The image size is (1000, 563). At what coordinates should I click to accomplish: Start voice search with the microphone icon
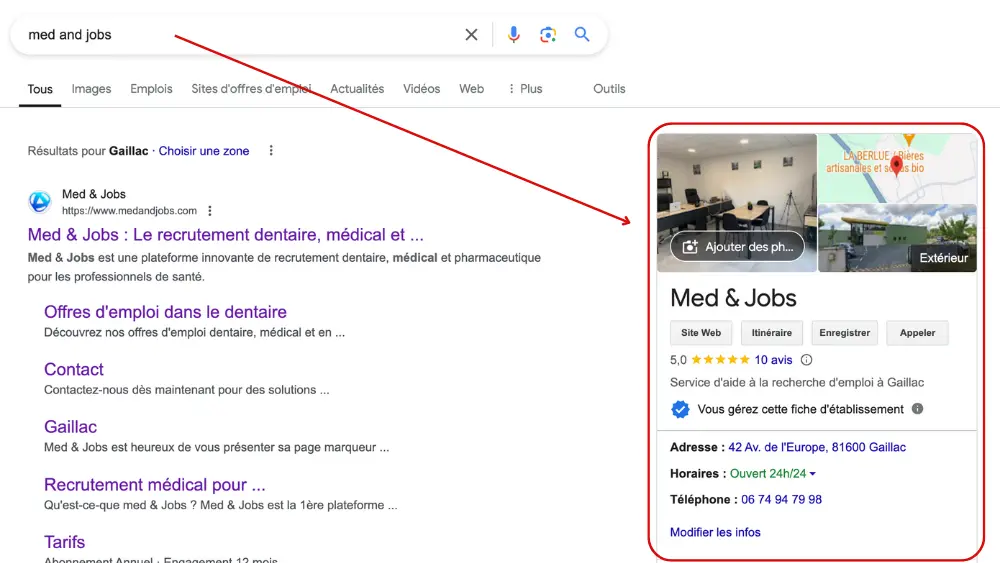[513, 34]
